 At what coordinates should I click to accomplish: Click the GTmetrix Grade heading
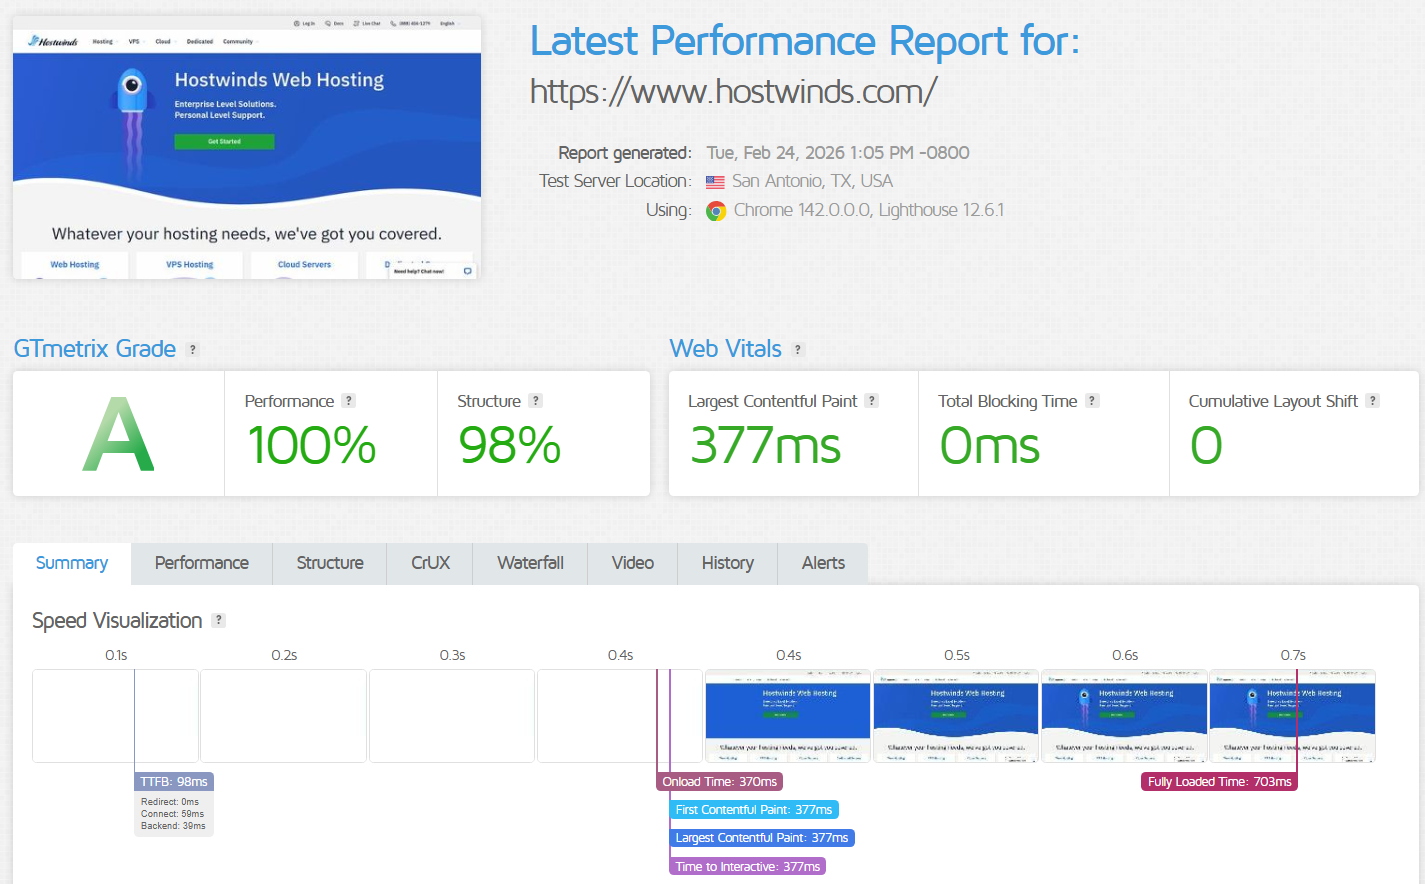tap(95, 349)
